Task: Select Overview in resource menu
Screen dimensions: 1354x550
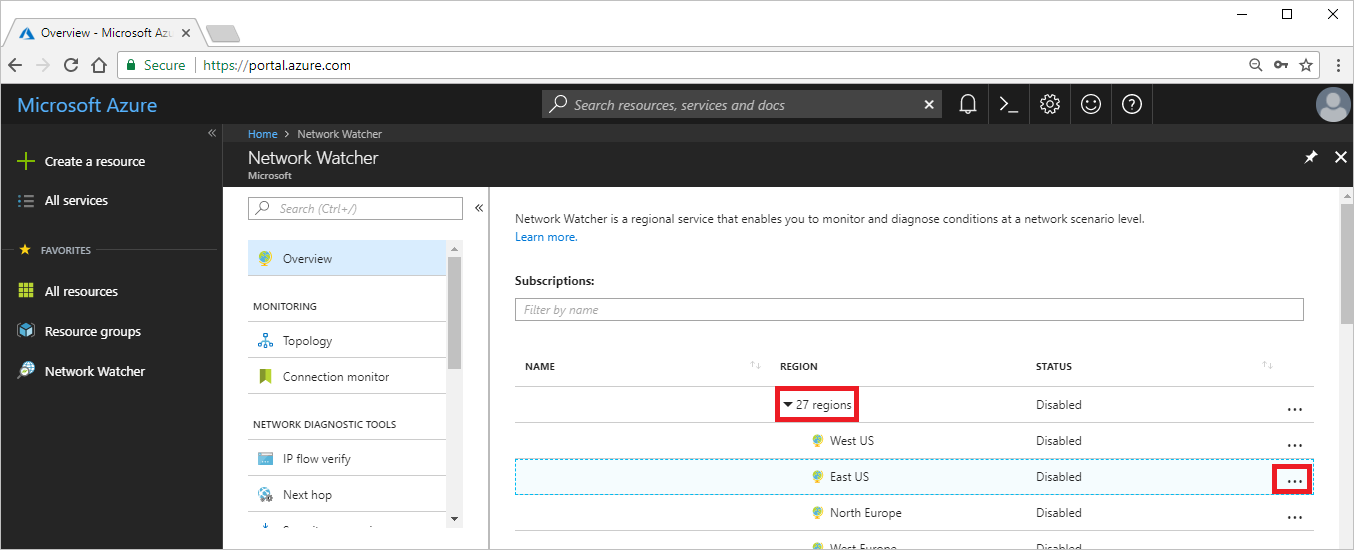Action: 347,258
